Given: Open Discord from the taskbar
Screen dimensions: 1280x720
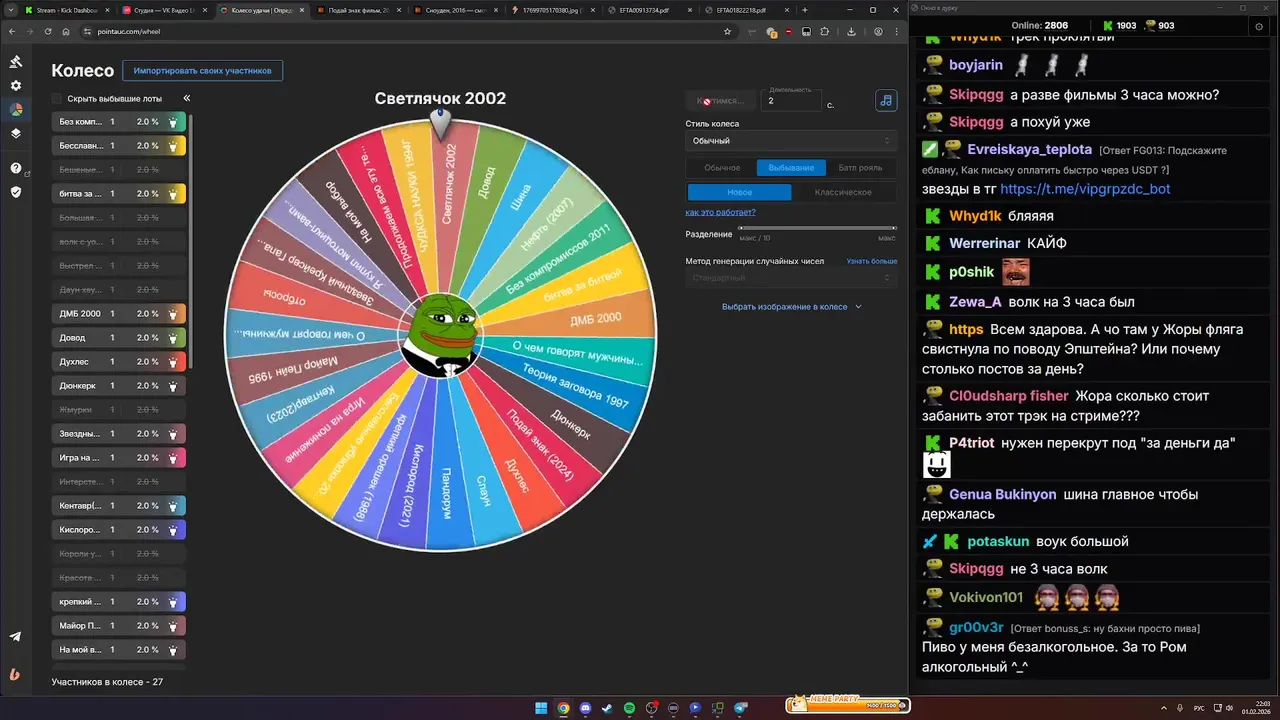Looking at the screenshot, I should tap(585, 708).
